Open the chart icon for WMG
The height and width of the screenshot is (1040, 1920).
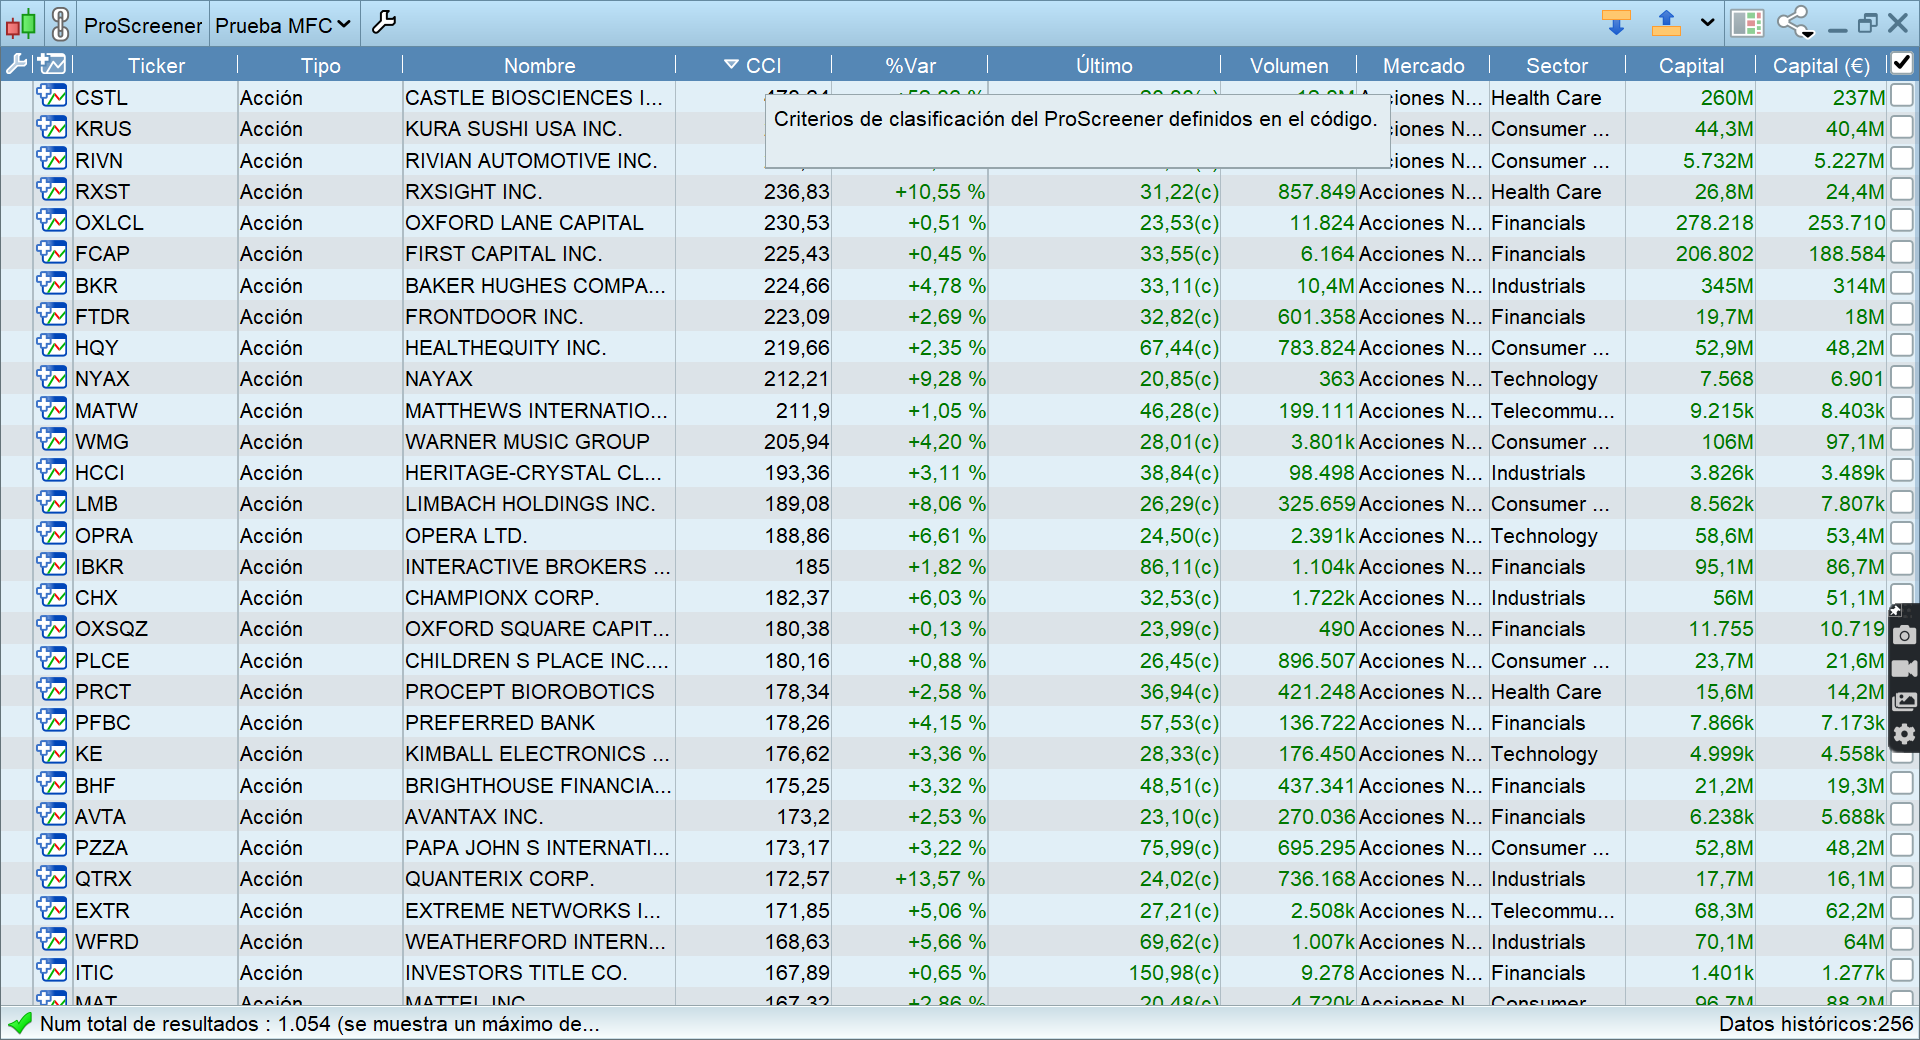tap(51, 440)
